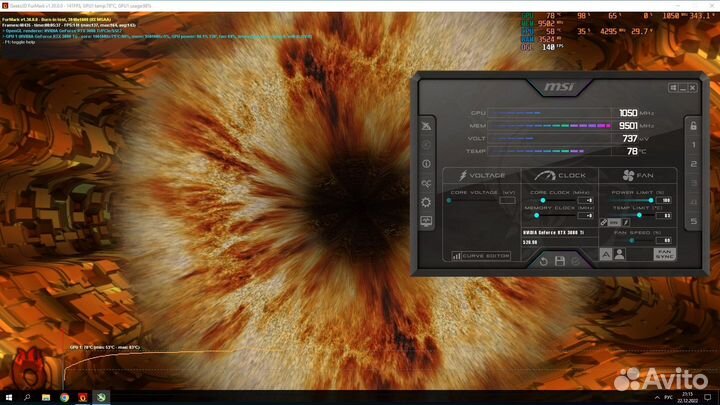Click the NVIDIA GeForce RTX GPU name field

[559, 233]
